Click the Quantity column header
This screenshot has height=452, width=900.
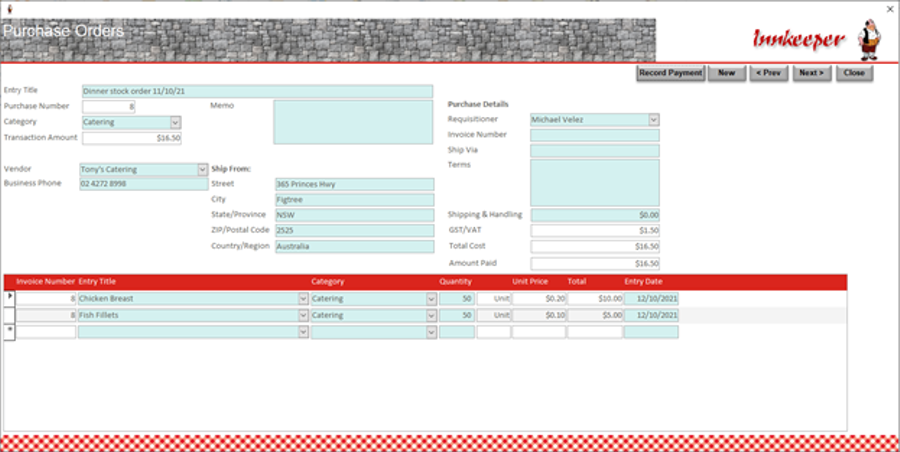point(456,282)
